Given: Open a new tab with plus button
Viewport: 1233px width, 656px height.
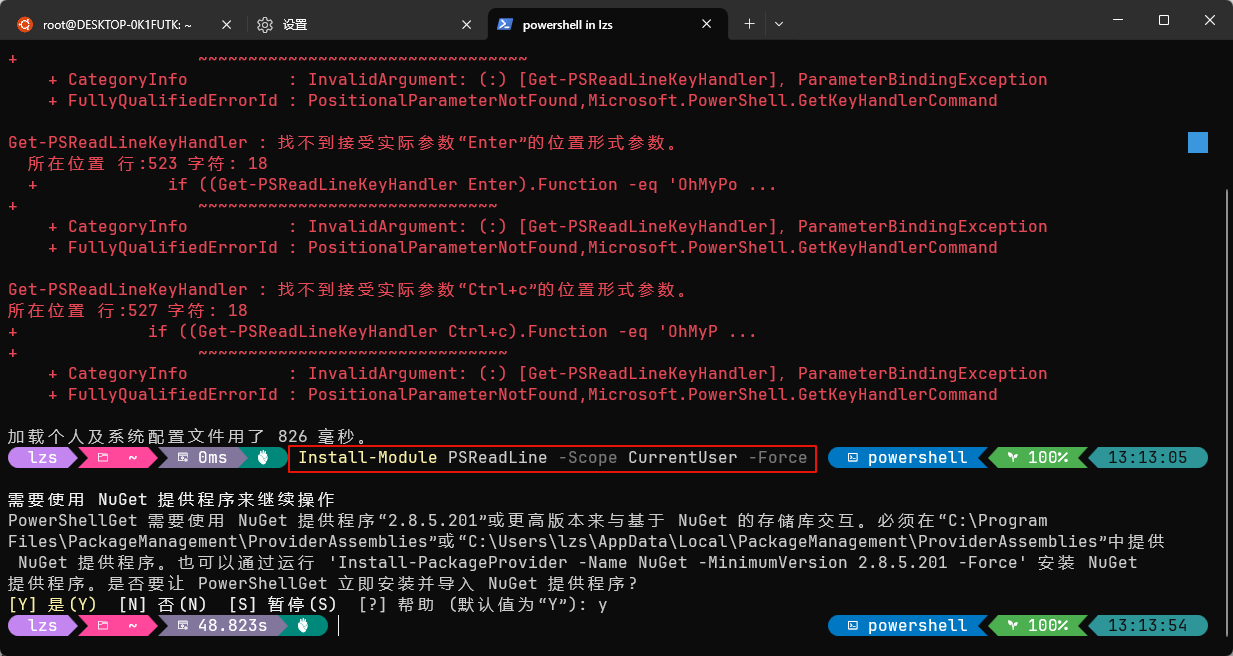Looking at the screenshot, I should [749, 24].
